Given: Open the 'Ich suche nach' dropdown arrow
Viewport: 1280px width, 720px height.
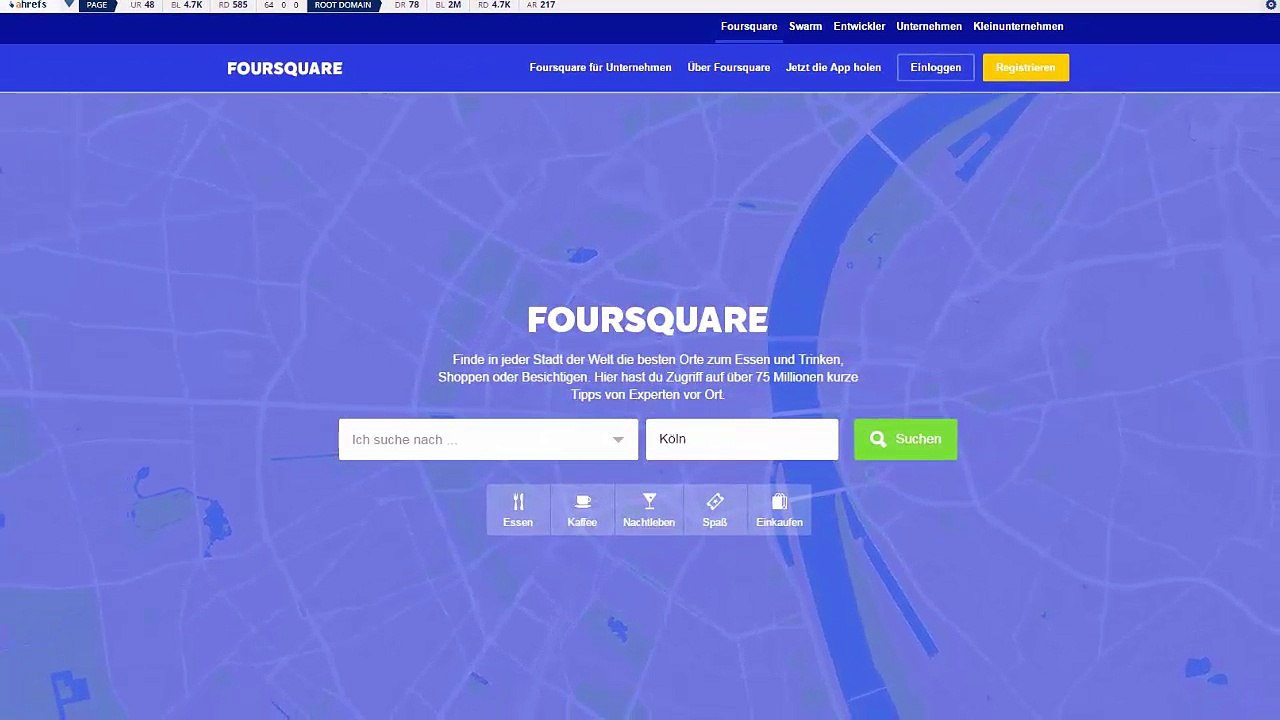Looking at the screenshot, I should (618, 440).
